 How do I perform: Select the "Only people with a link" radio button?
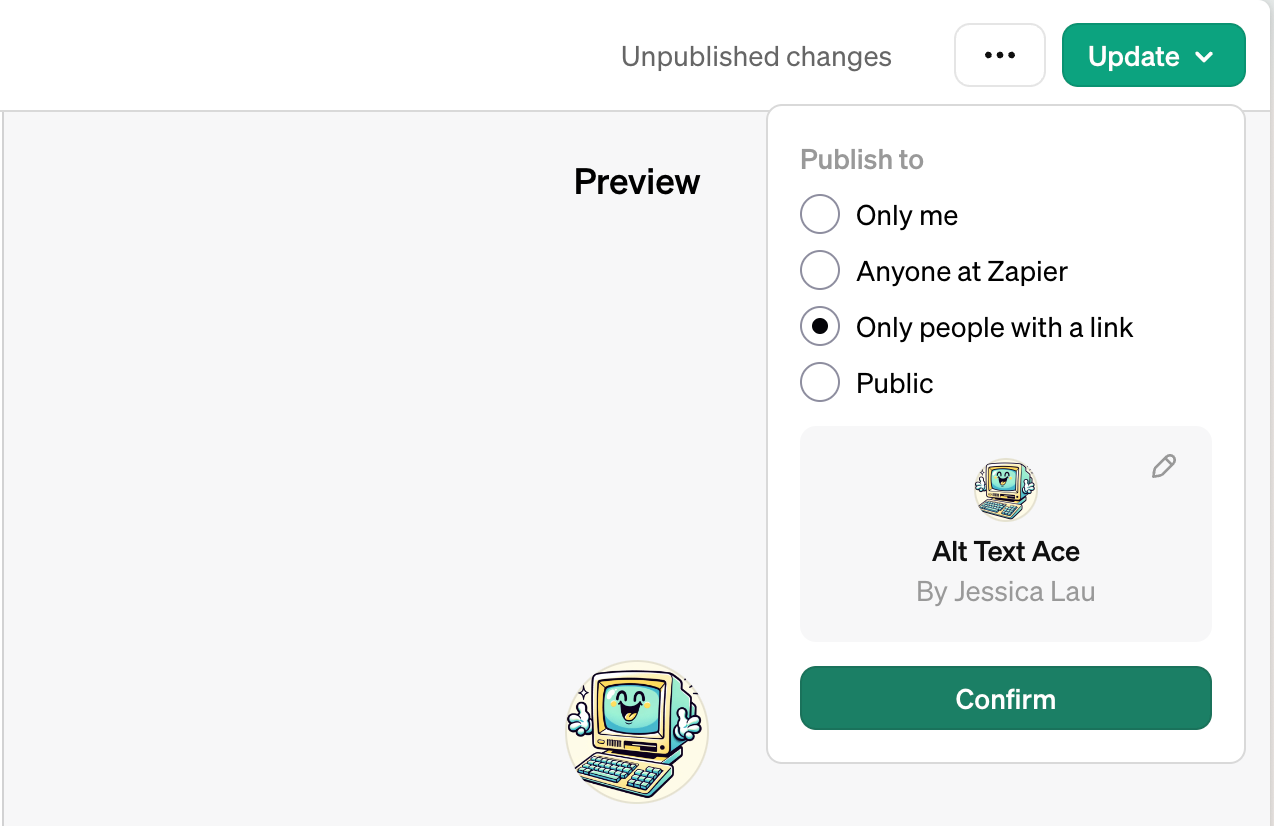pyautogui.click(x=820, y=327)
